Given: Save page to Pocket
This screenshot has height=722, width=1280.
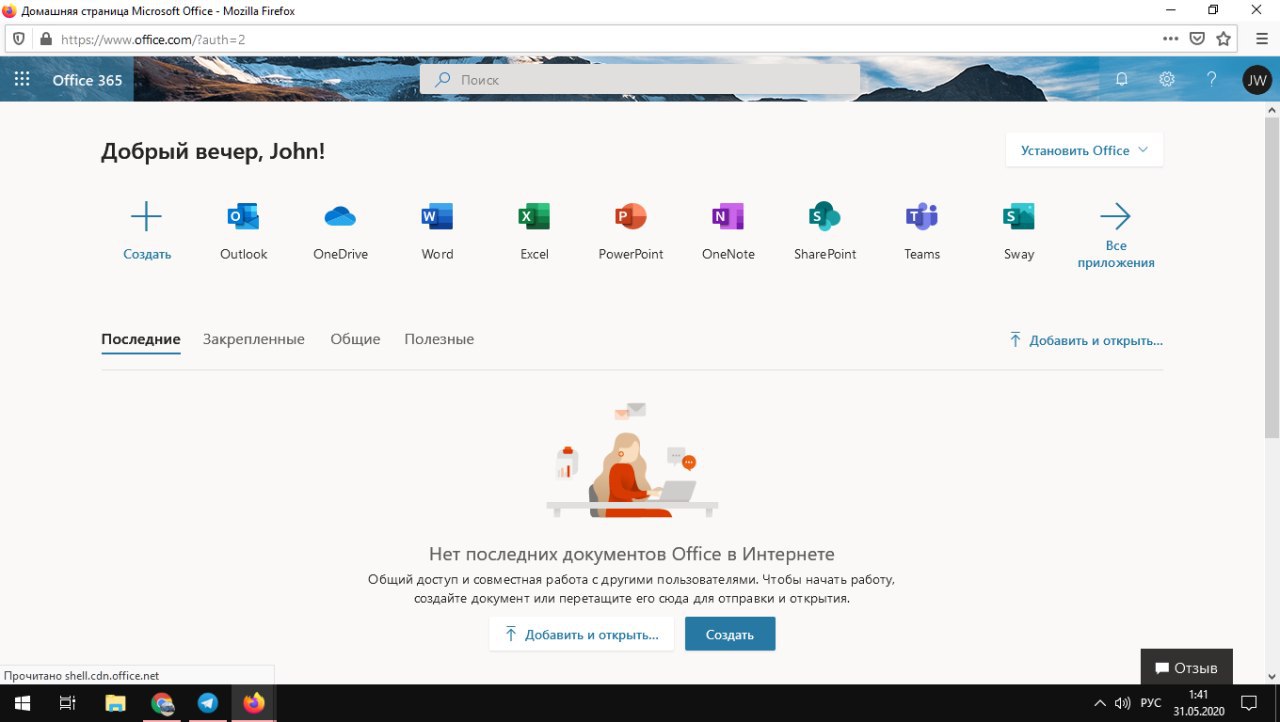Looking at the screenshot, I should pos(1197,39).
